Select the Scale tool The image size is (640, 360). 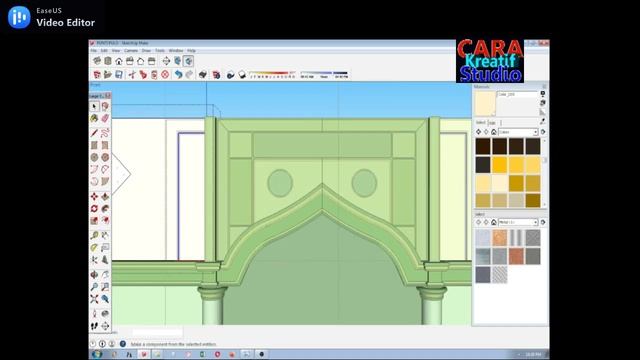coord(94,221)
